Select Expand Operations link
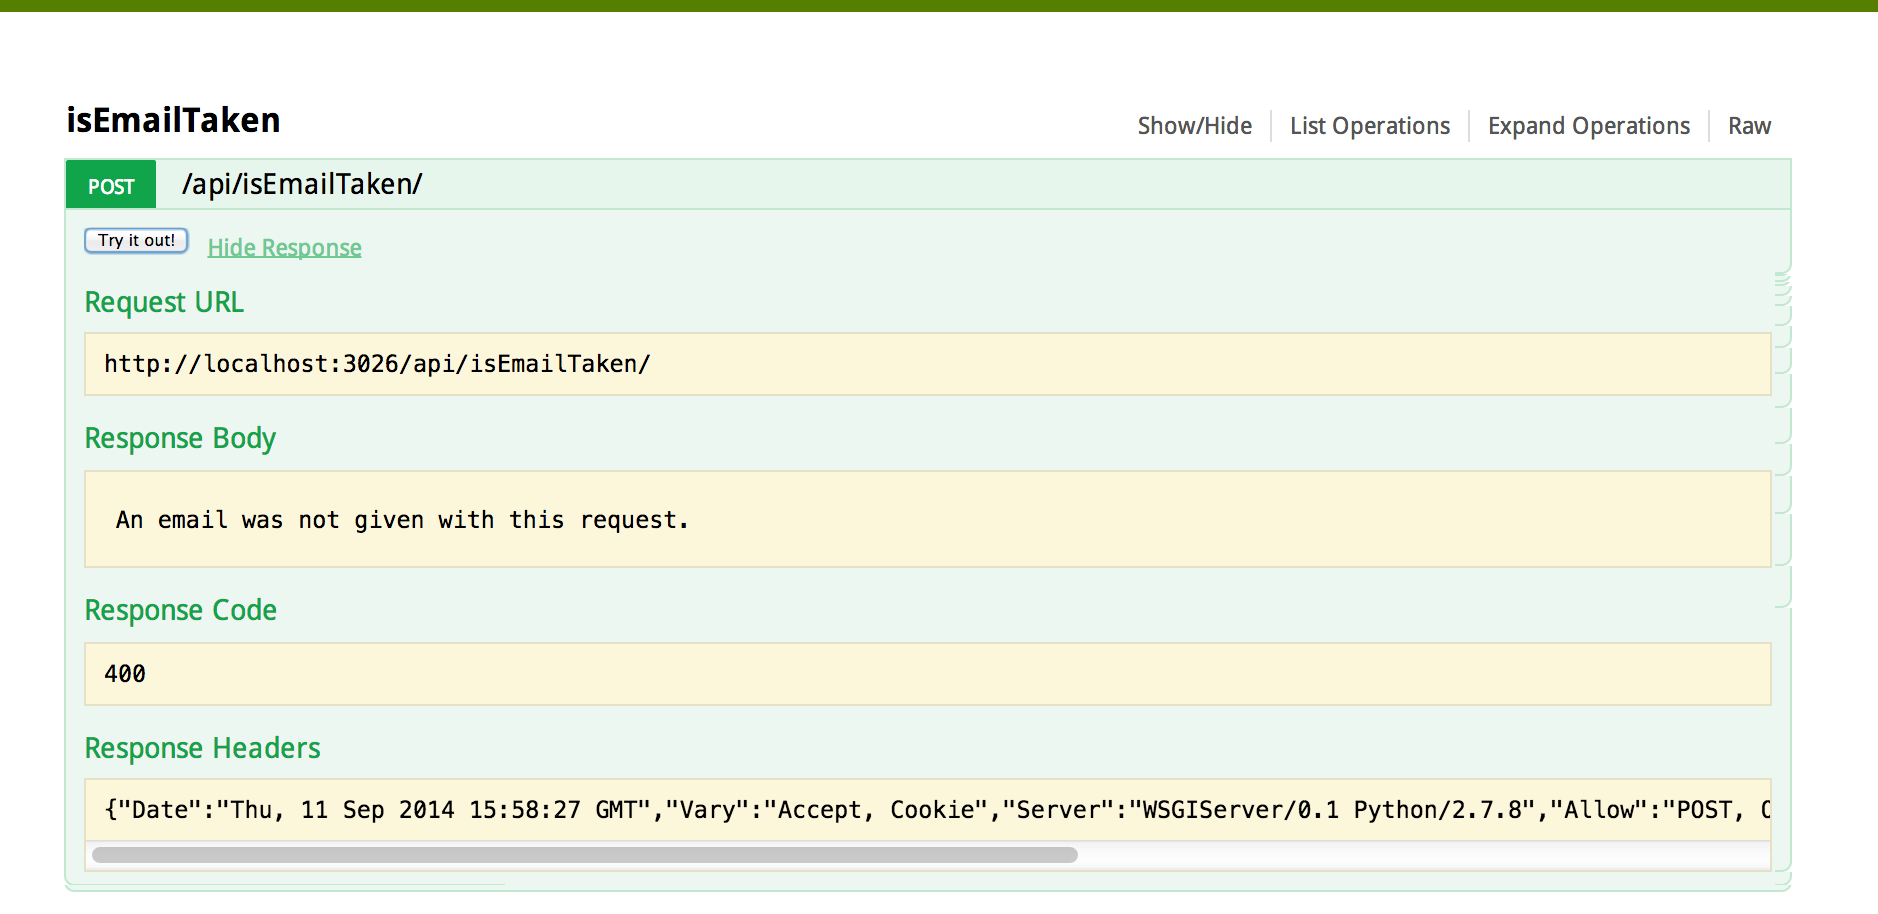 coord(1588,126)
